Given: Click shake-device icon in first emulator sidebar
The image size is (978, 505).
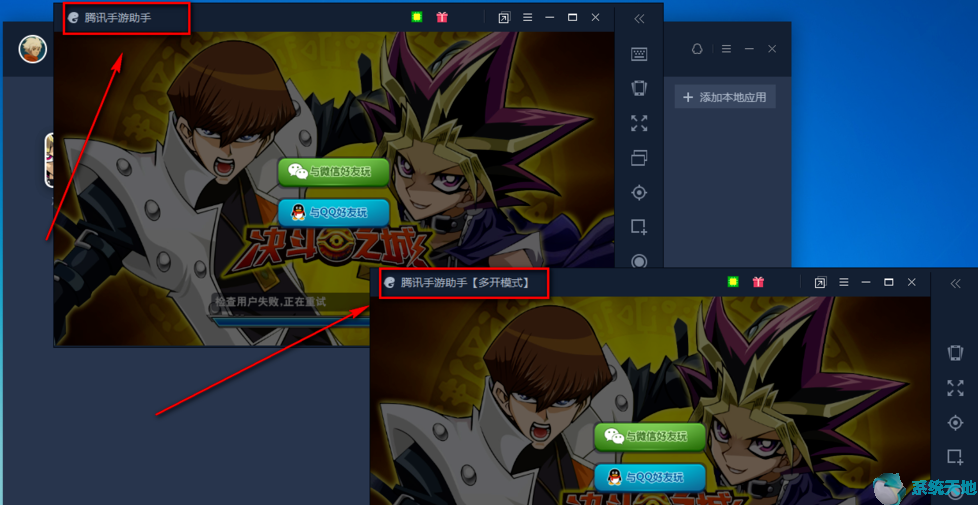Looking at the screenshot, I should point(639,89).
